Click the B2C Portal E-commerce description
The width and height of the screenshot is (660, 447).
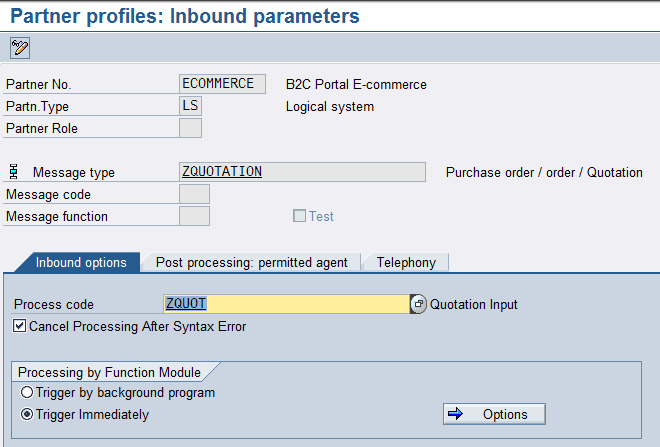pyautogui.click(x=356, y=84)
